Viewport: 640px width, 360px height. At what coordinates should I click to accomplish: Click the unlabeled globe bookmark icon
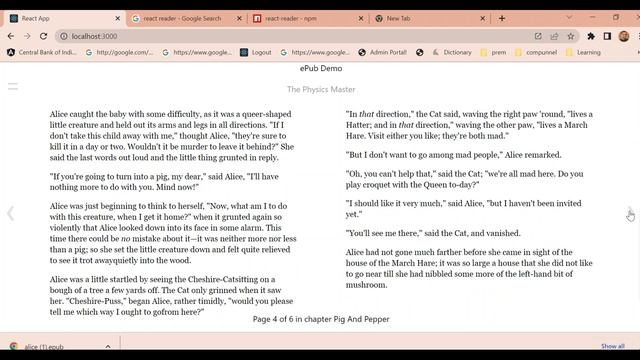pos(420,52)
